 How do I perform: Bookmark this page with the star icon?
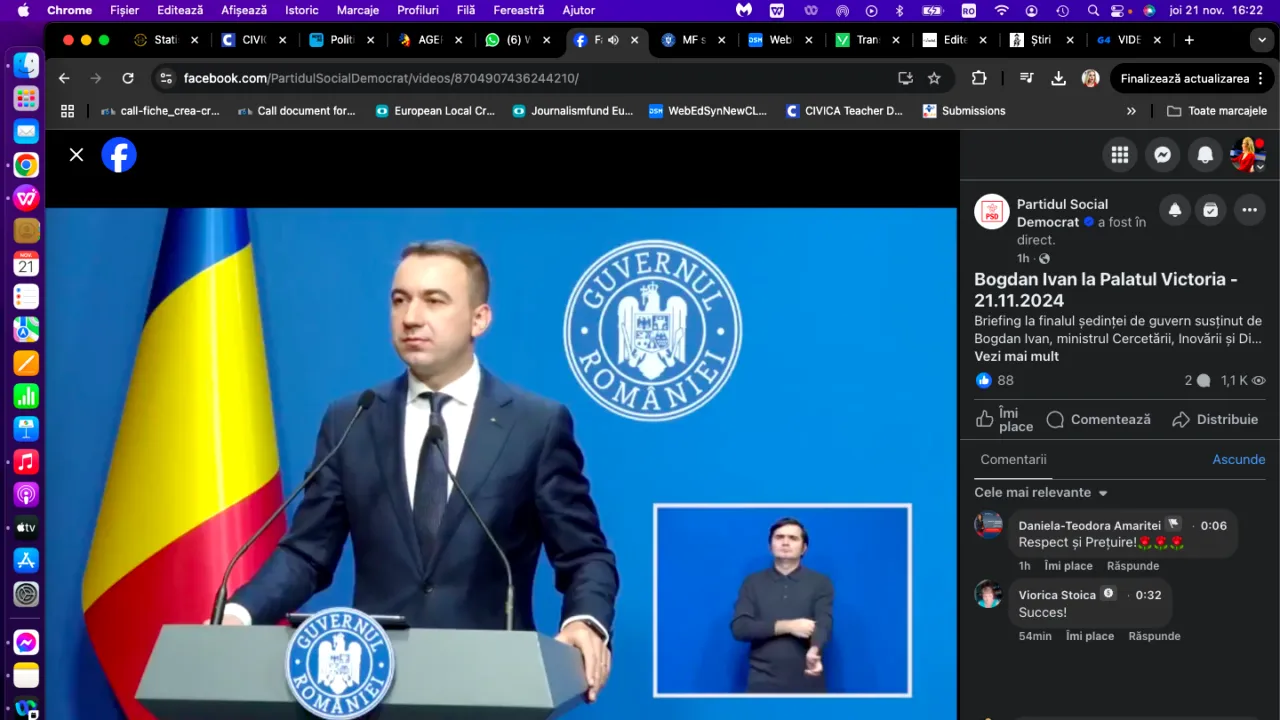pyautogui.click(x=934, y=78)
